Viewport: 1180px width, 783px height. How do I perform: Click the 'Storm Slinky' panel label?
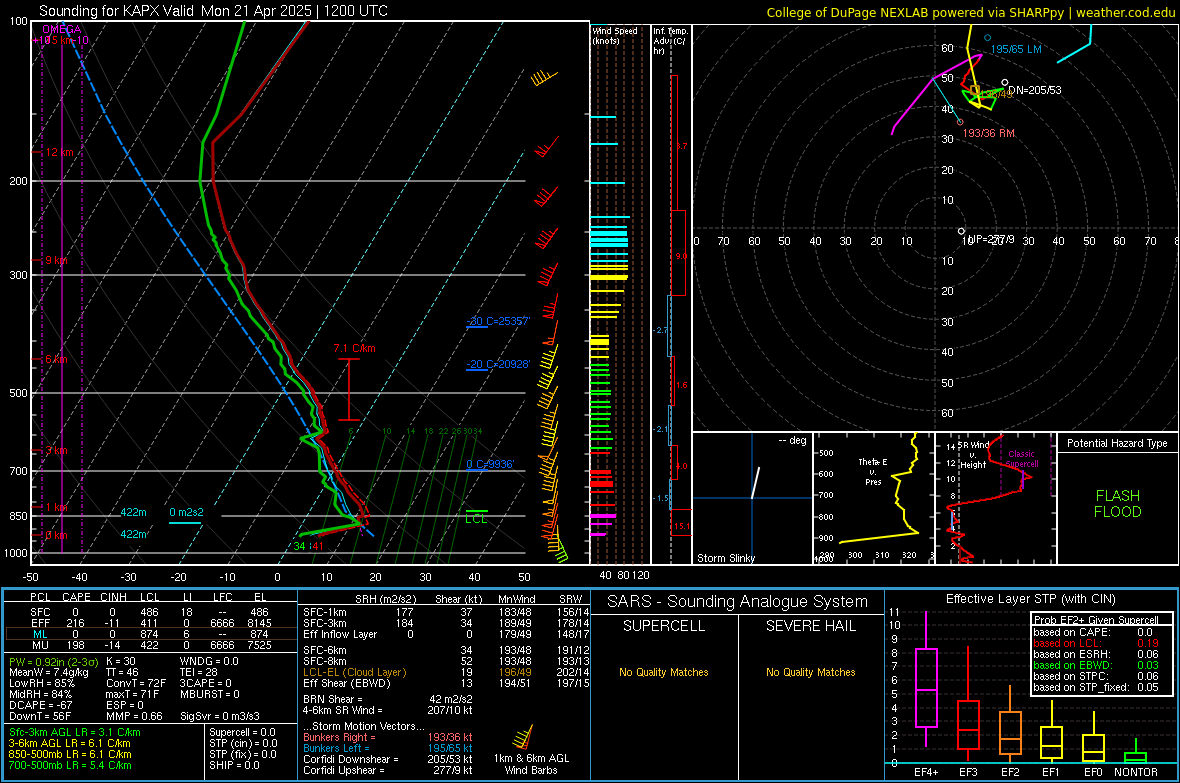(x=725, y=558)
